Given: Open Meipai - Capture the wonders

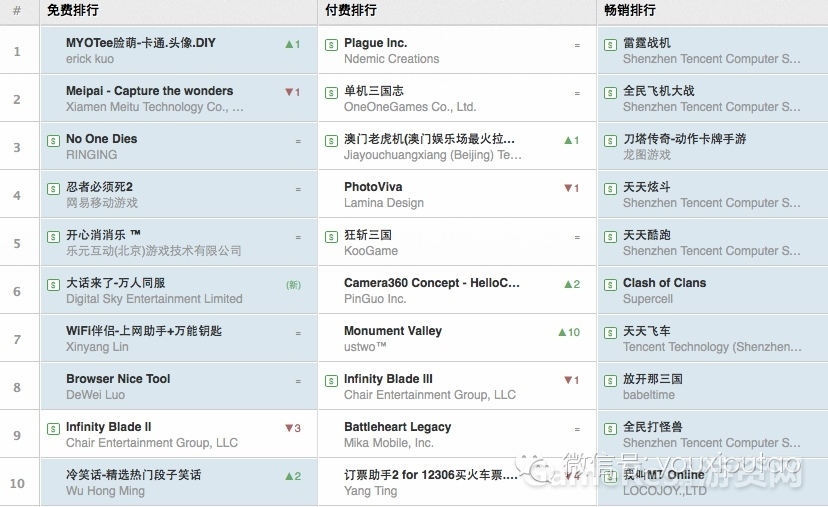Looking at the screenshot, I should (x=149, y=91).
